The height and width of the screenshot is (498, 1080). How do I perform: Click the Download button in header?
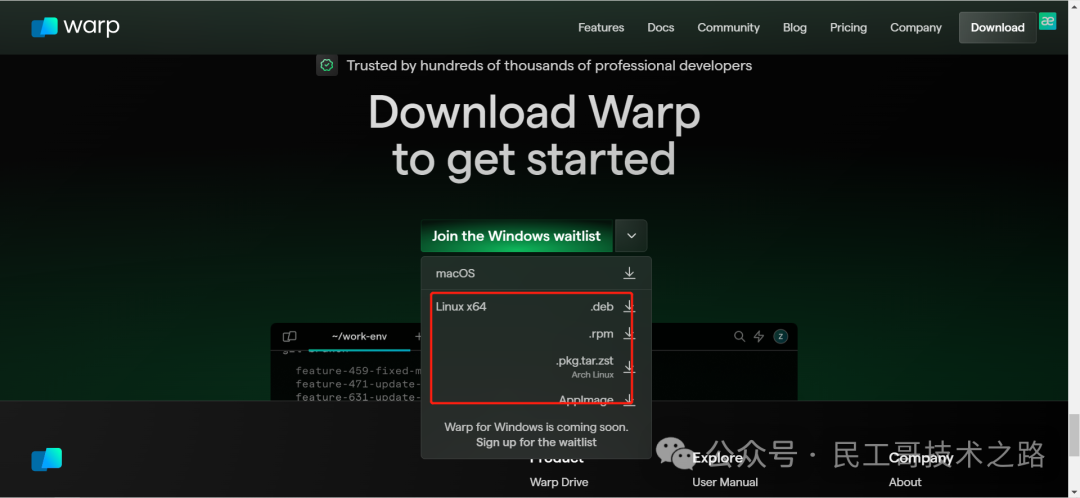997,28
